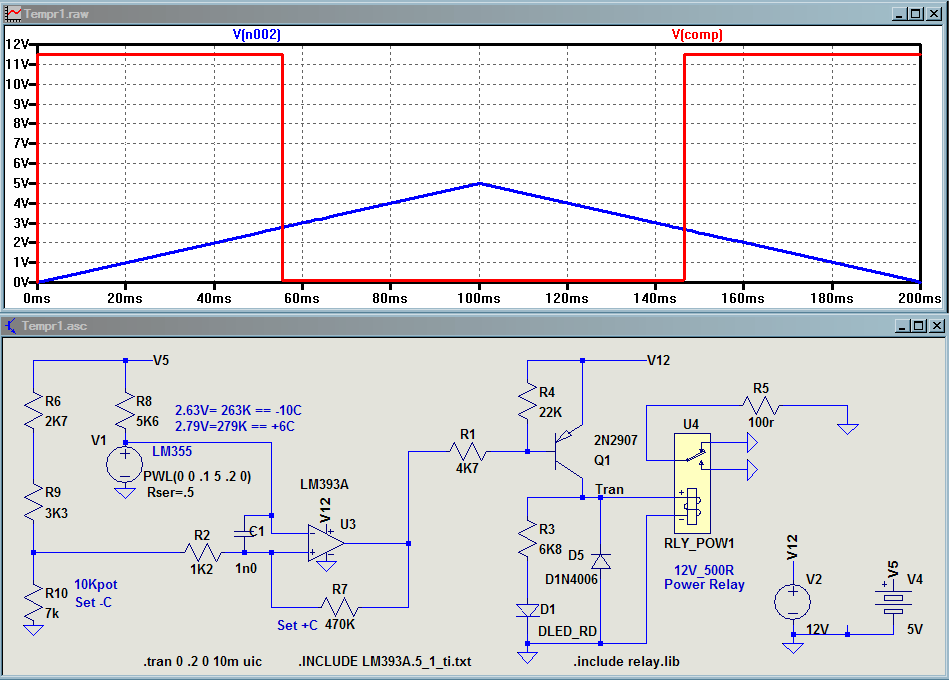Click the 12V label on the voltage axis
Viewport: 949px width, 680px height.
click(16, 44)
